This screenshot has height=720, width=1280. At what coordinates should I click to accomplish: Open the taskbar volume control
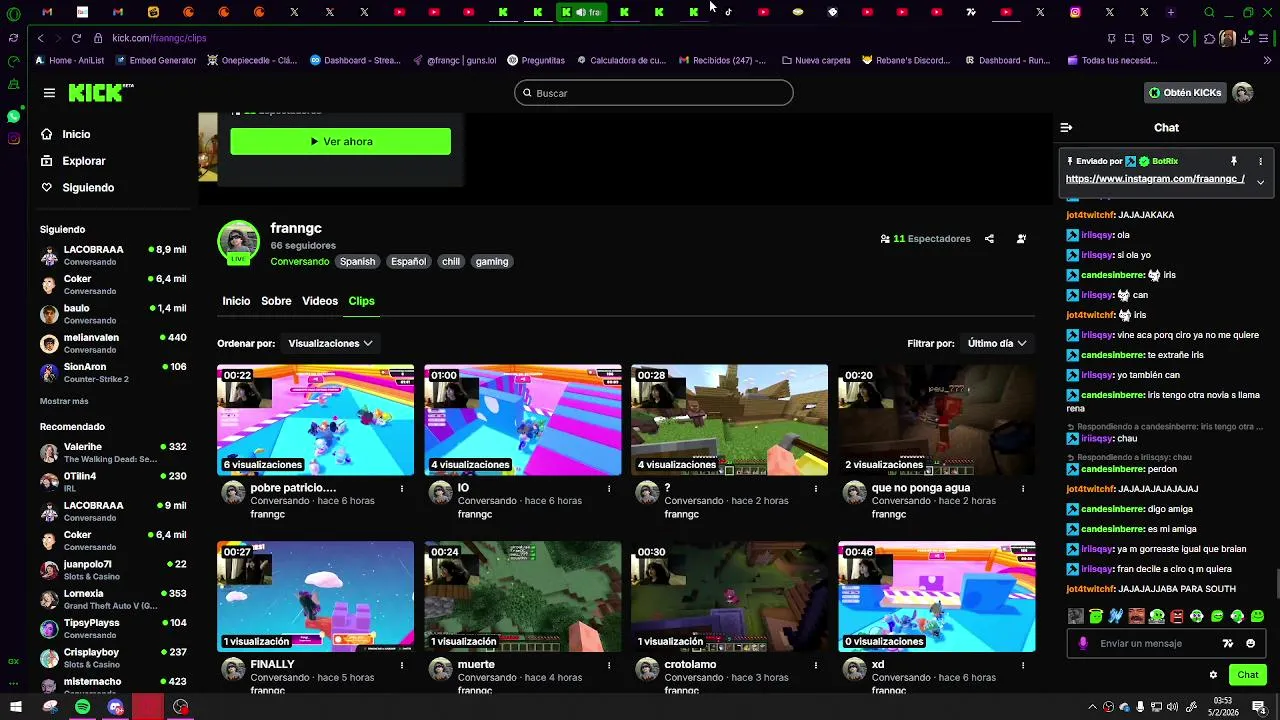pyautogui.click(x=1172, y=707)
